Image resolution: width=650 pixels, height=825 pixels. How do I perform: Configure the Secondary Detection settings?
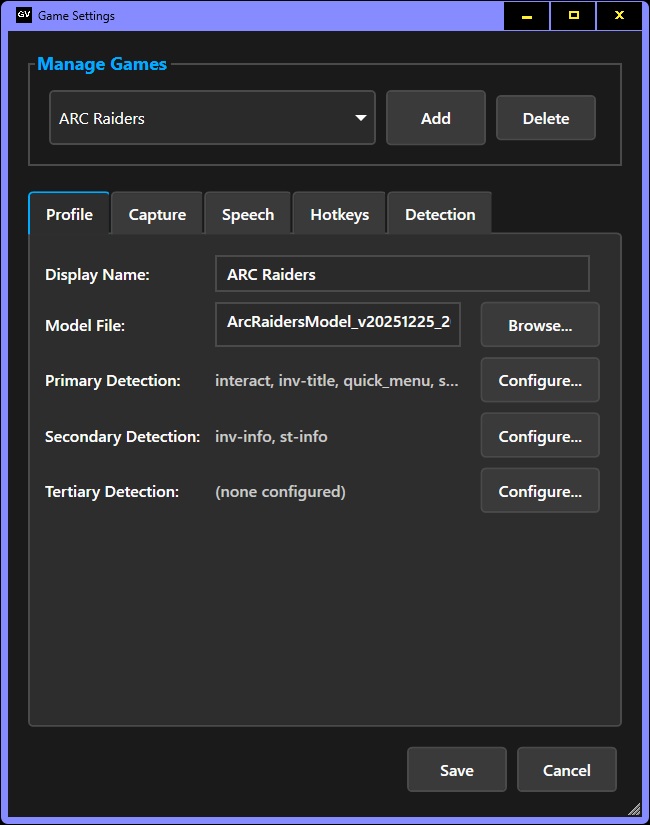coord(540,435)
